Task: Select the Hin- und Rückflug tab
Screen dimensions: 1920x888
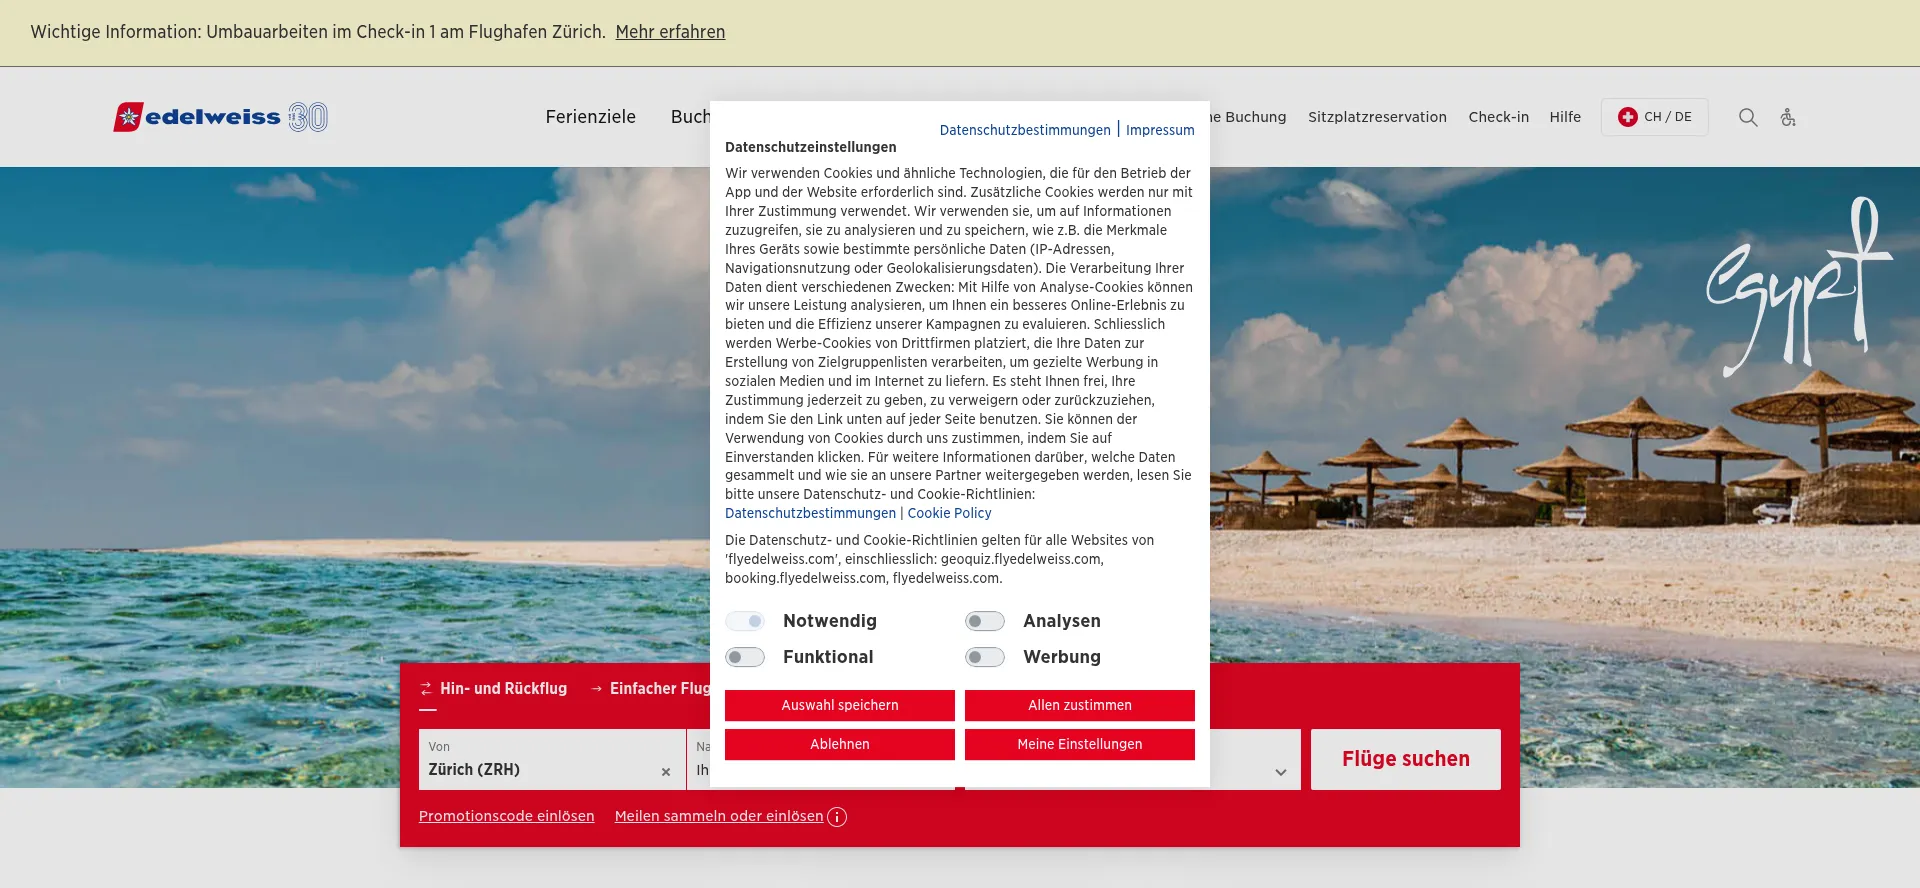Action: 503,689
